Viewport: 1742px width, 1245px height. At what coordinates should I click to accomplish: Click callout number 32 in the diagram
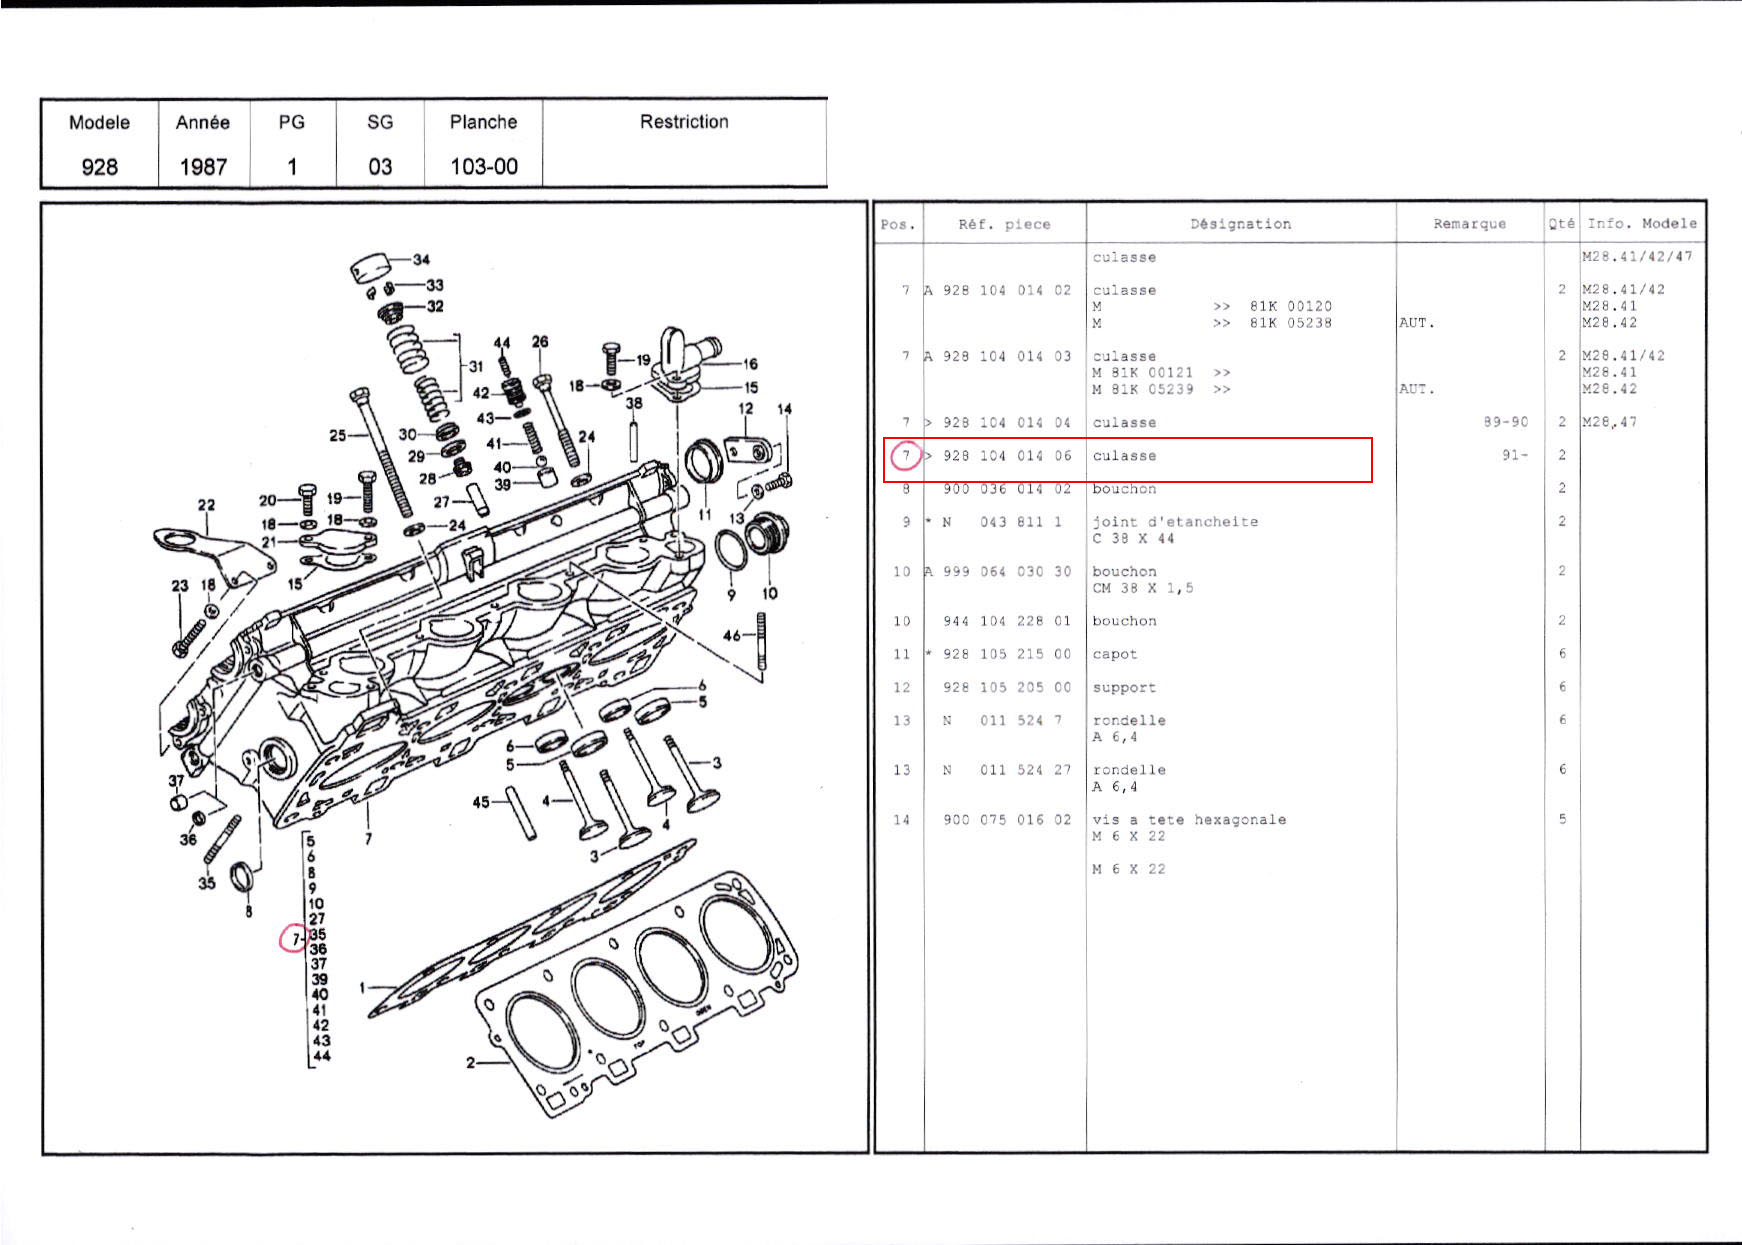(435, 306)
